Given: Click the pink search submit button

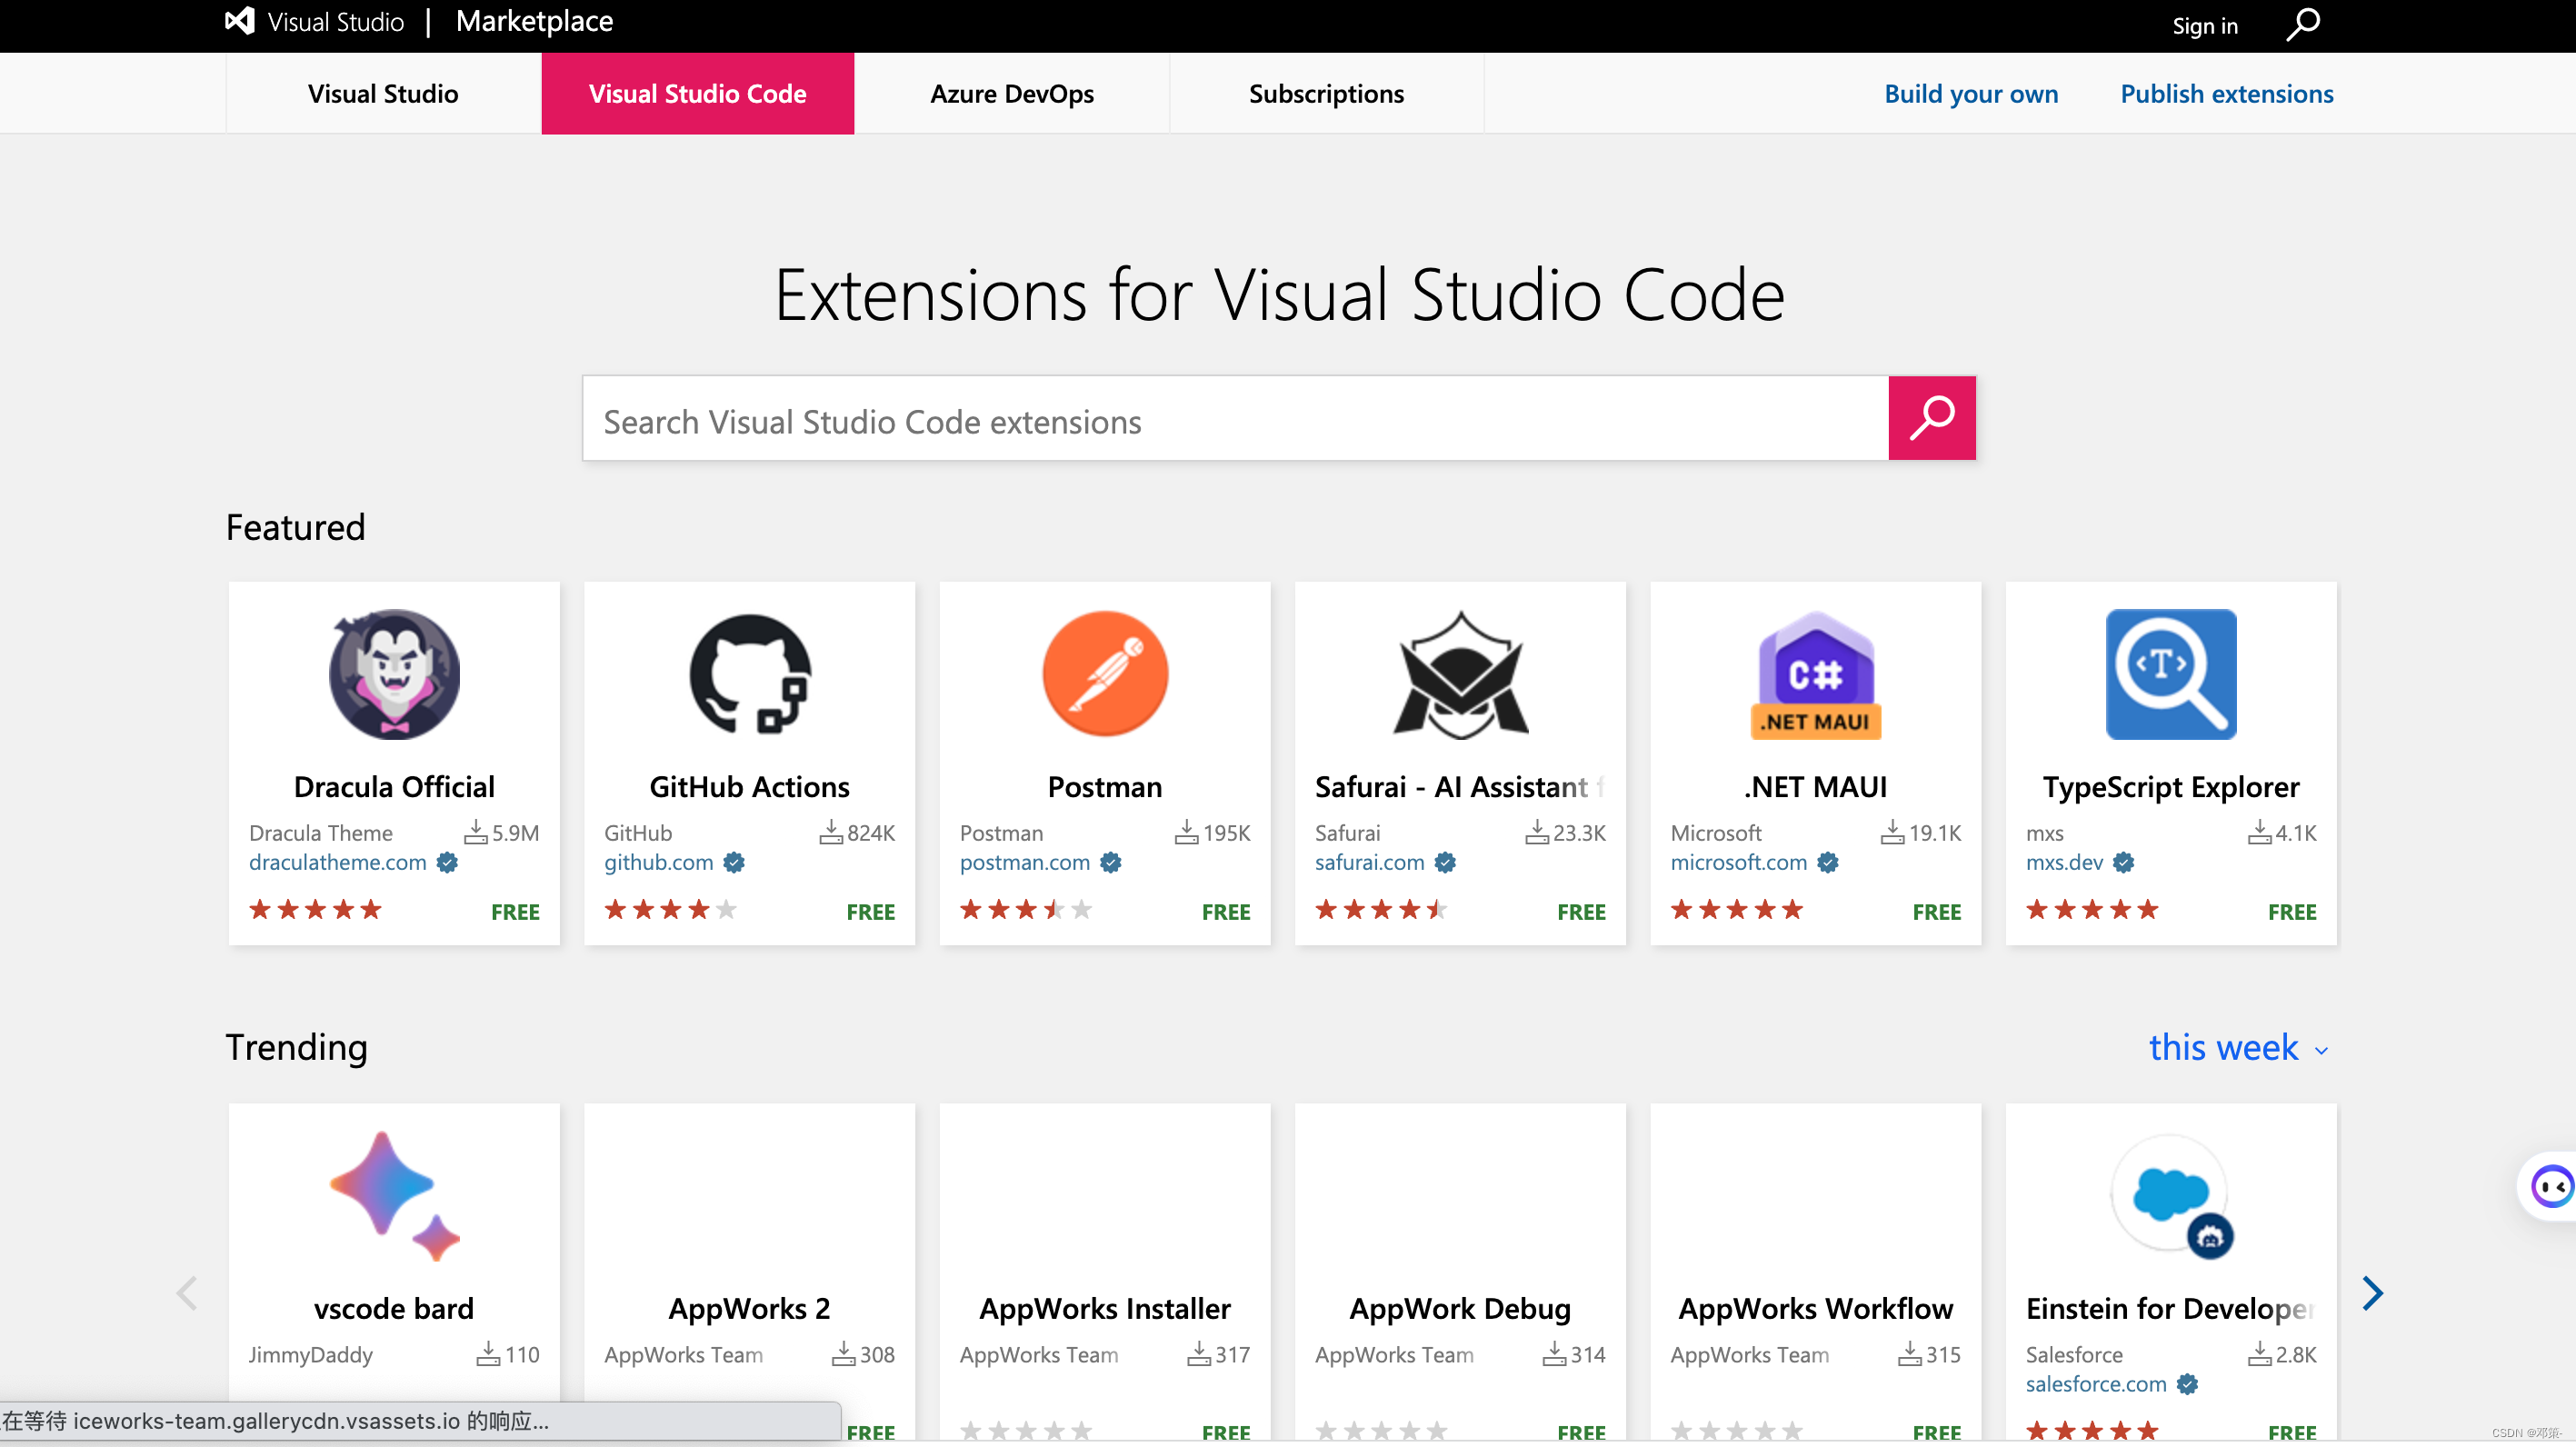Looking at the screenshot, I should [x=1931, y=418].
